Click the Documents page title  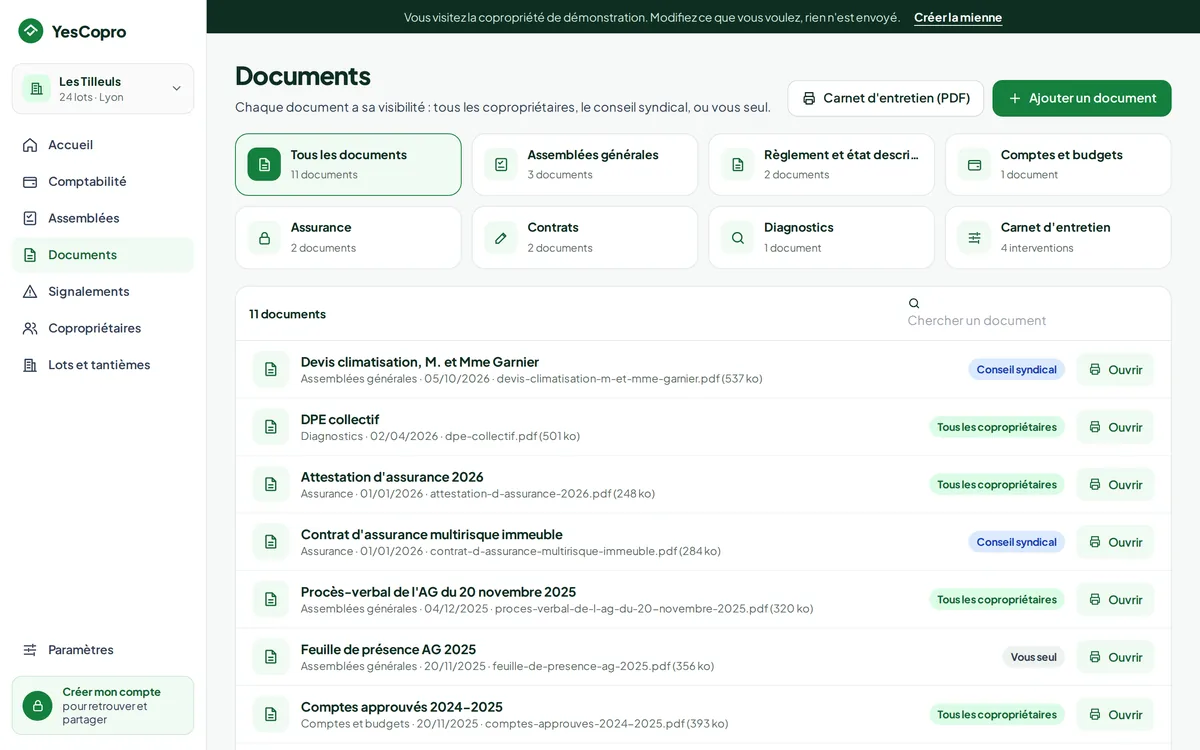[303, 75]
